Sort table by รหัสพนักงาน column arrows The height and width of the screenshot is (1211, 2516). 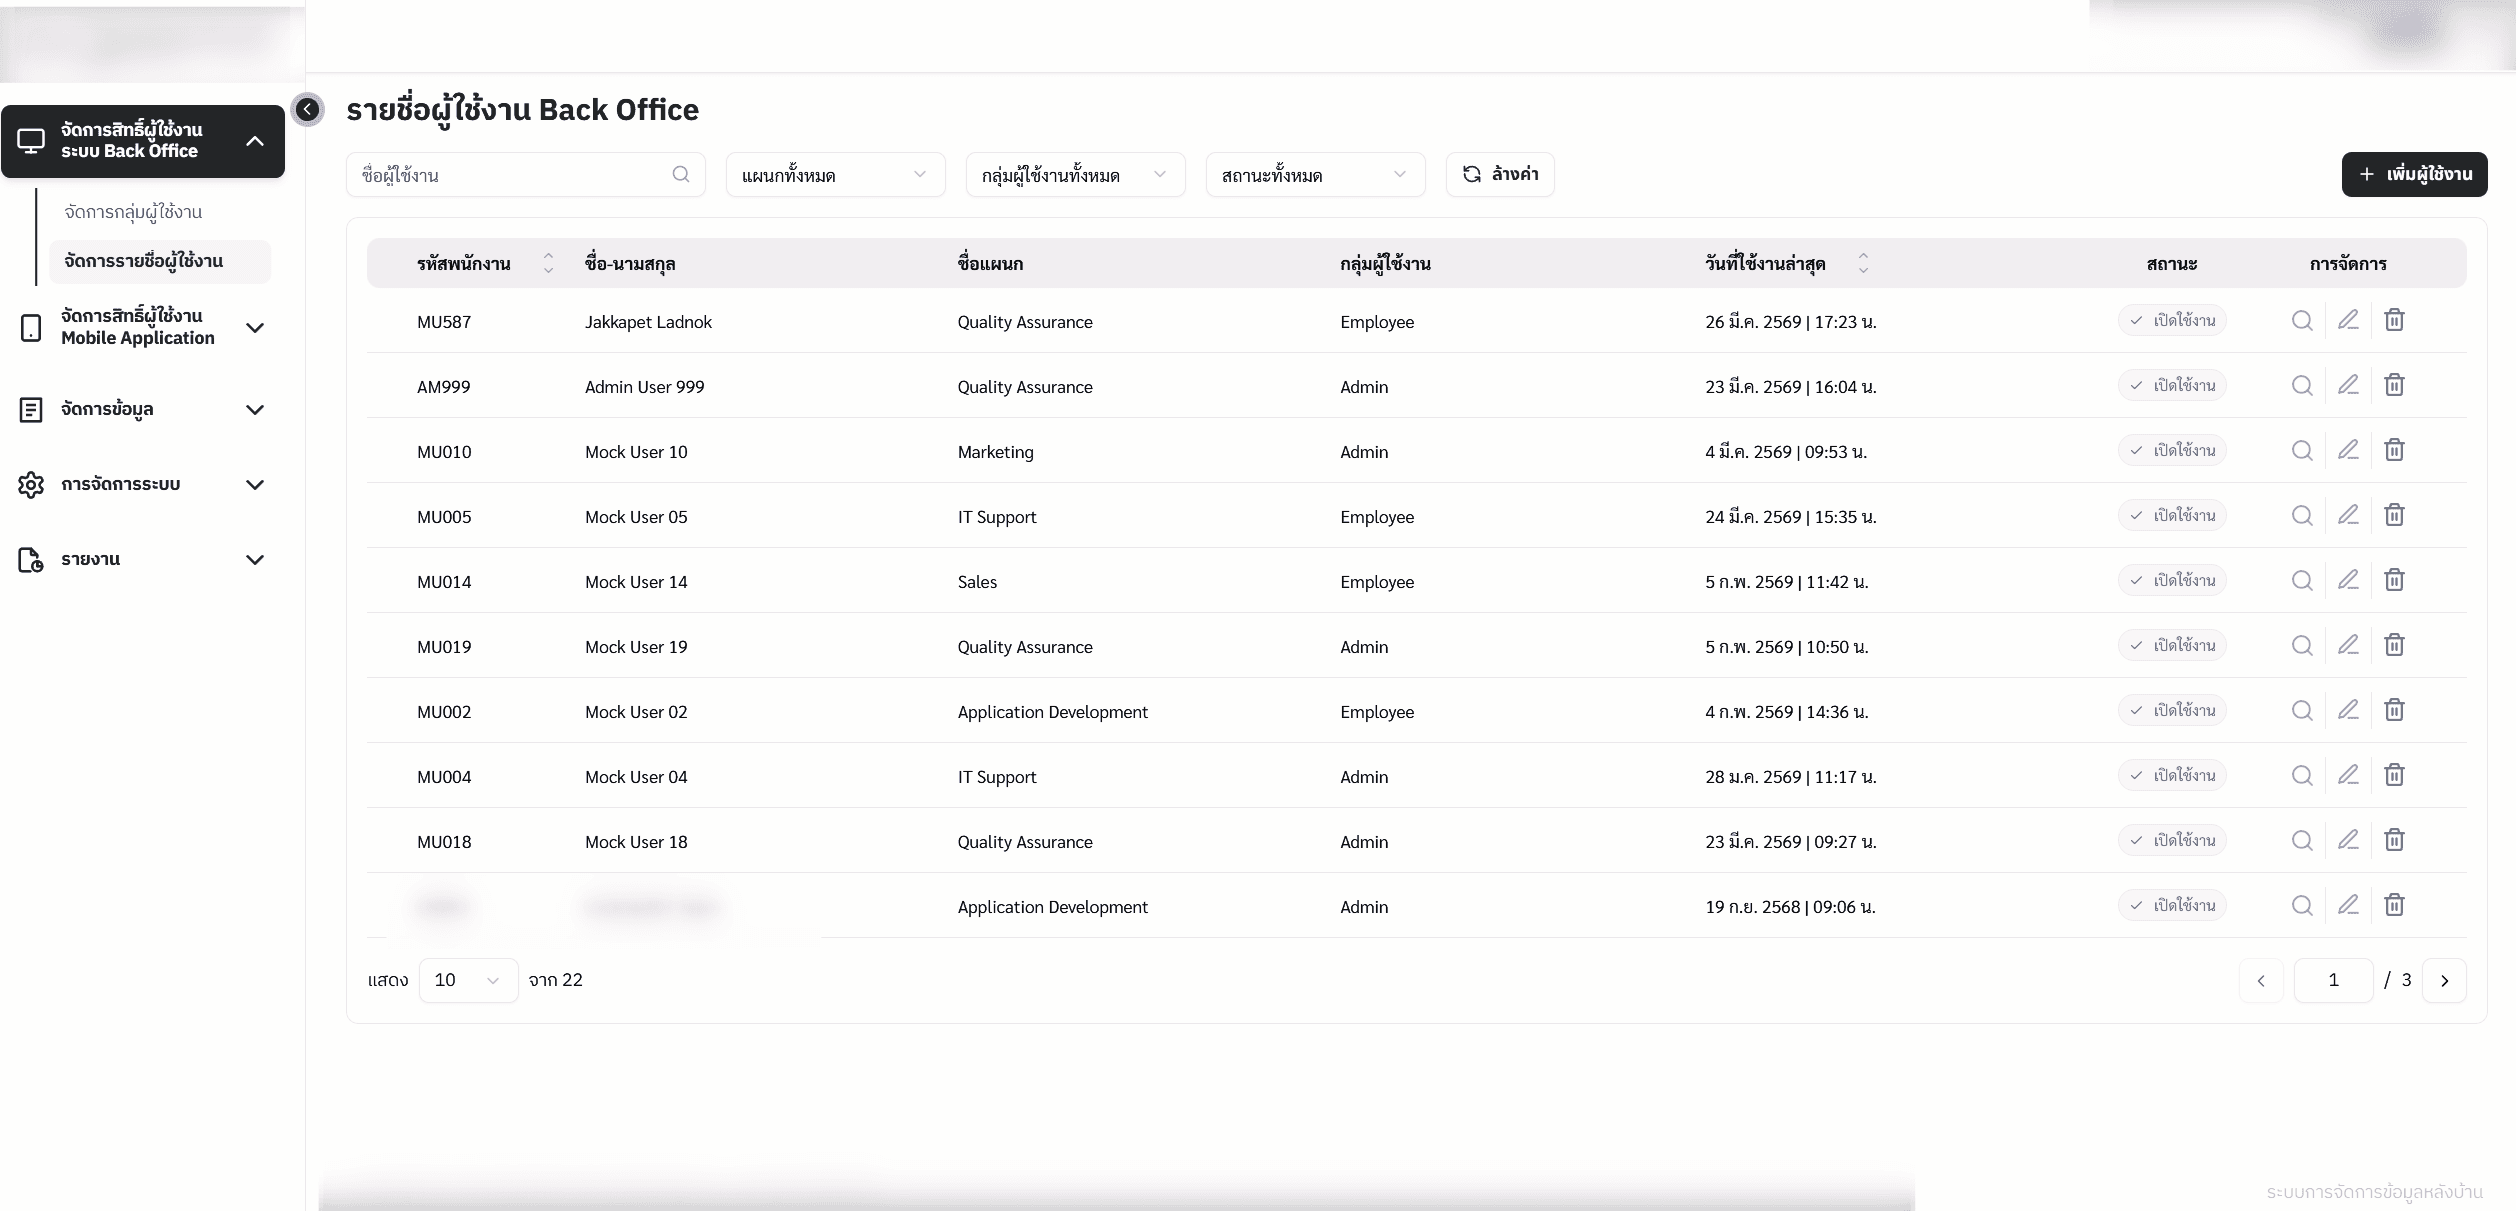[548, 263]
